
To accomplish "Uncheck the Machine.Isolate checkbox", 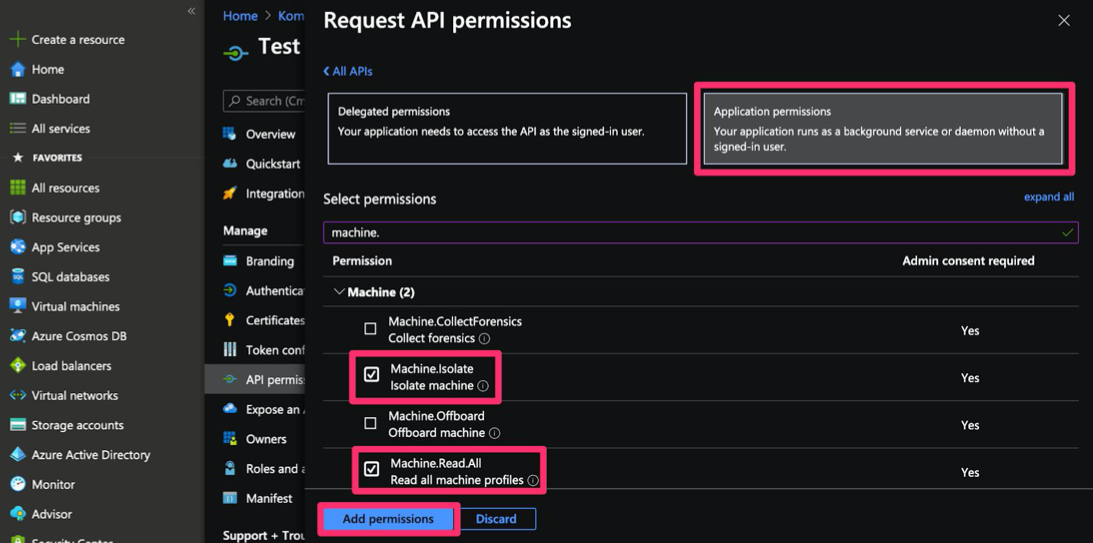I will pyautogui.click(x=372, y=375).
